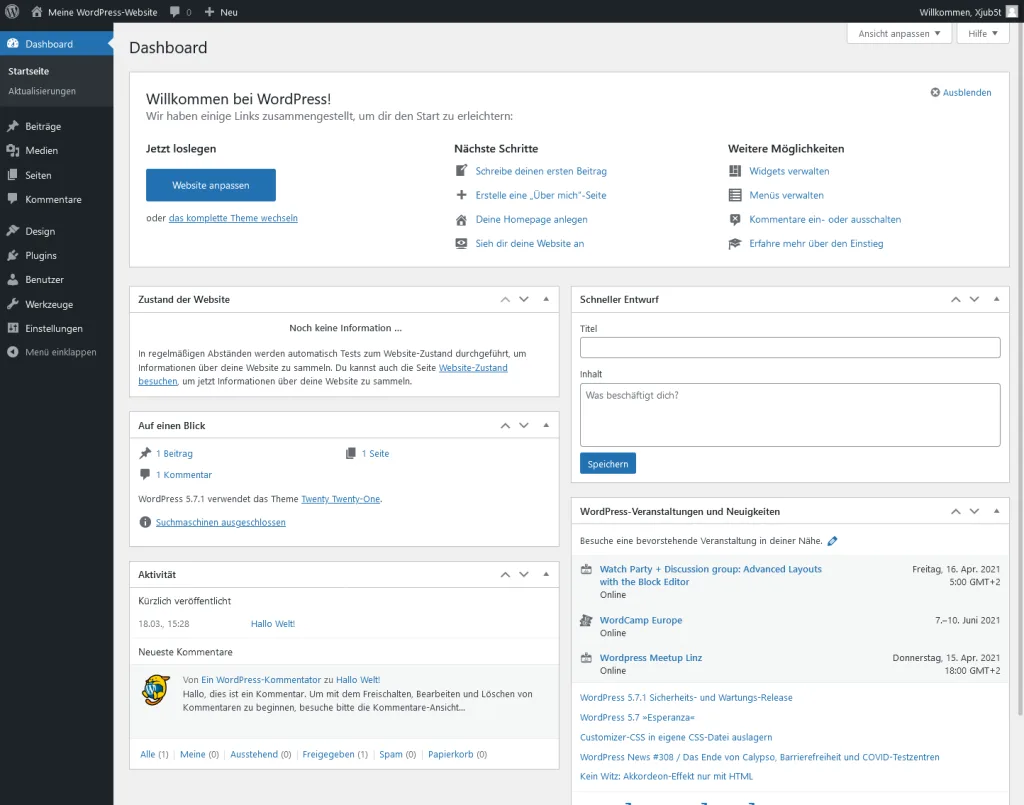This screenshot has width=1024, height=805.
Task: Open the Plugins menu in sidebar
Action: coord(41,255)
